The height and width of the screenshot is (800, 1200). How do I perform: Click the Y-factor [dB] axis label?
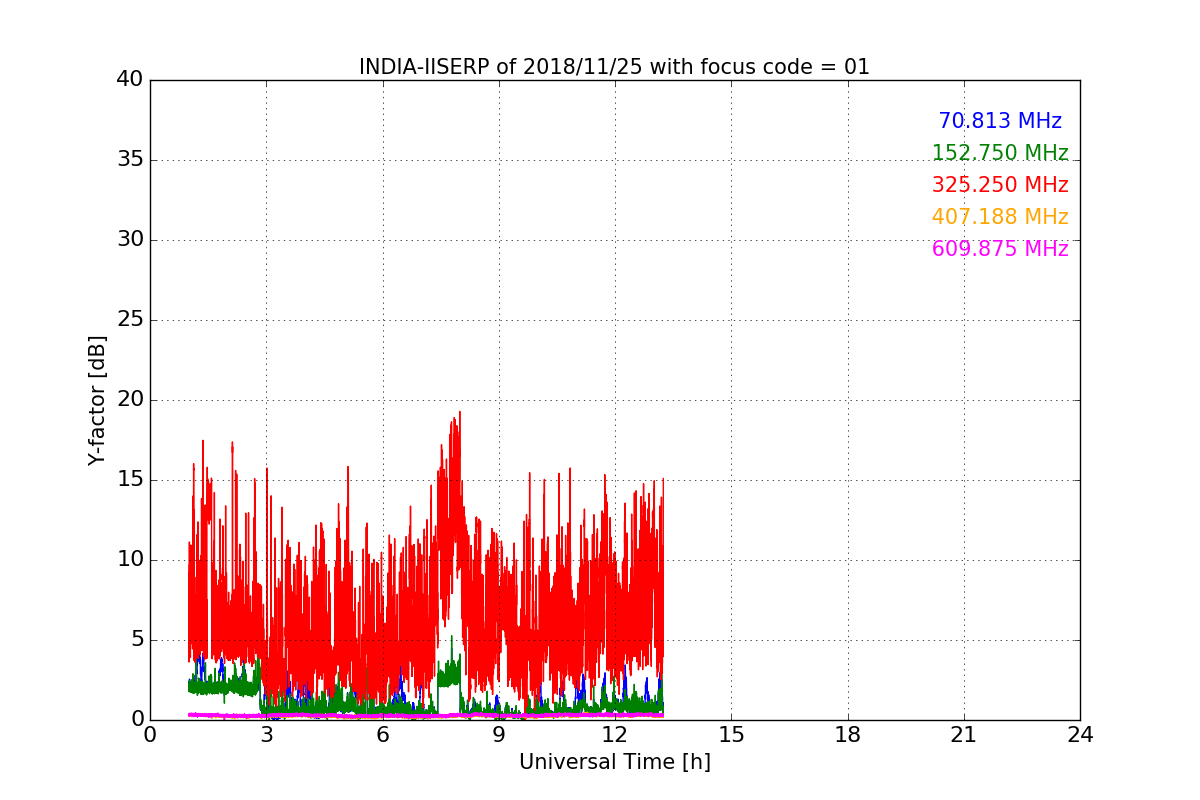[97, 400]
